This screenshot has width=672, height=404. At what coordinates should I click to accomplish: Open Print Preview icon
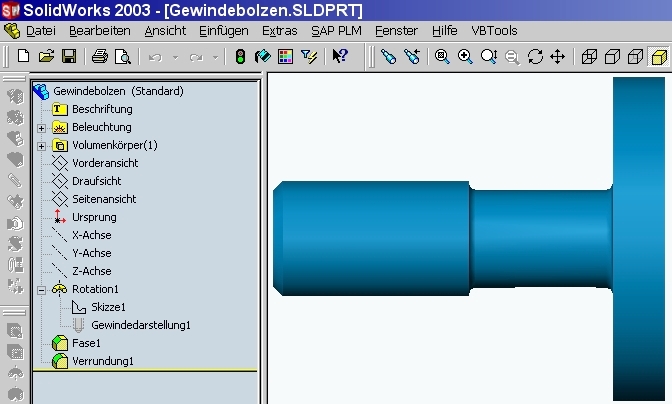pos(123,56)
